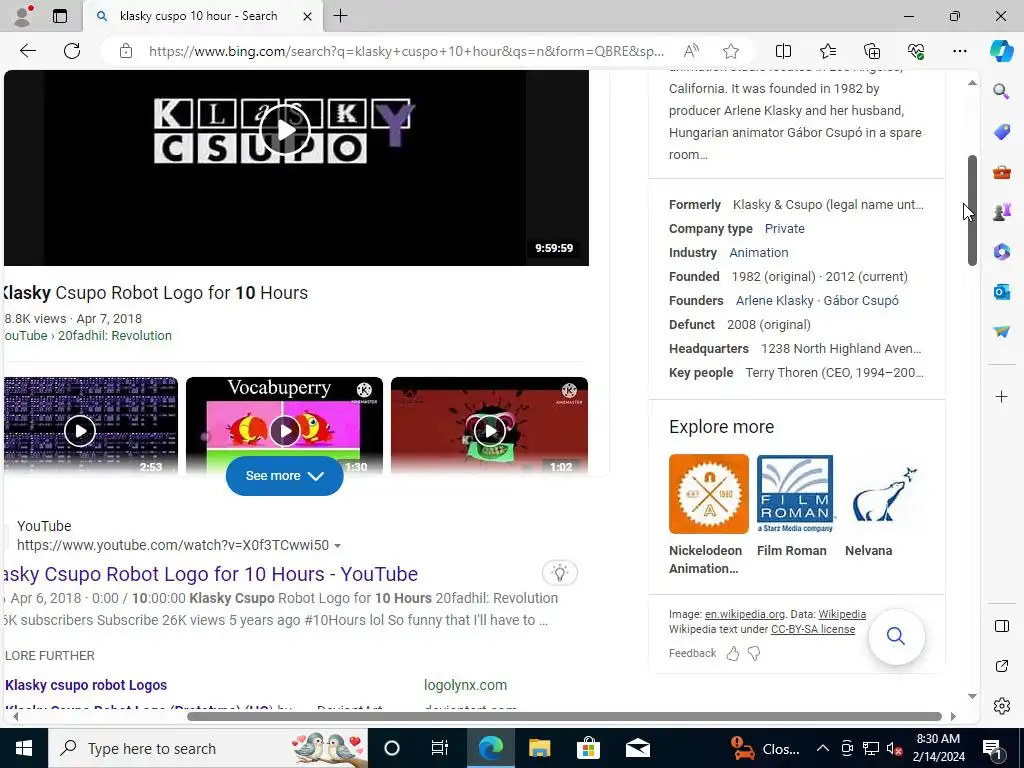Click Arlene Klasky founder link
This screenshot has height=768, width=1024.
[x=775, y=300]
